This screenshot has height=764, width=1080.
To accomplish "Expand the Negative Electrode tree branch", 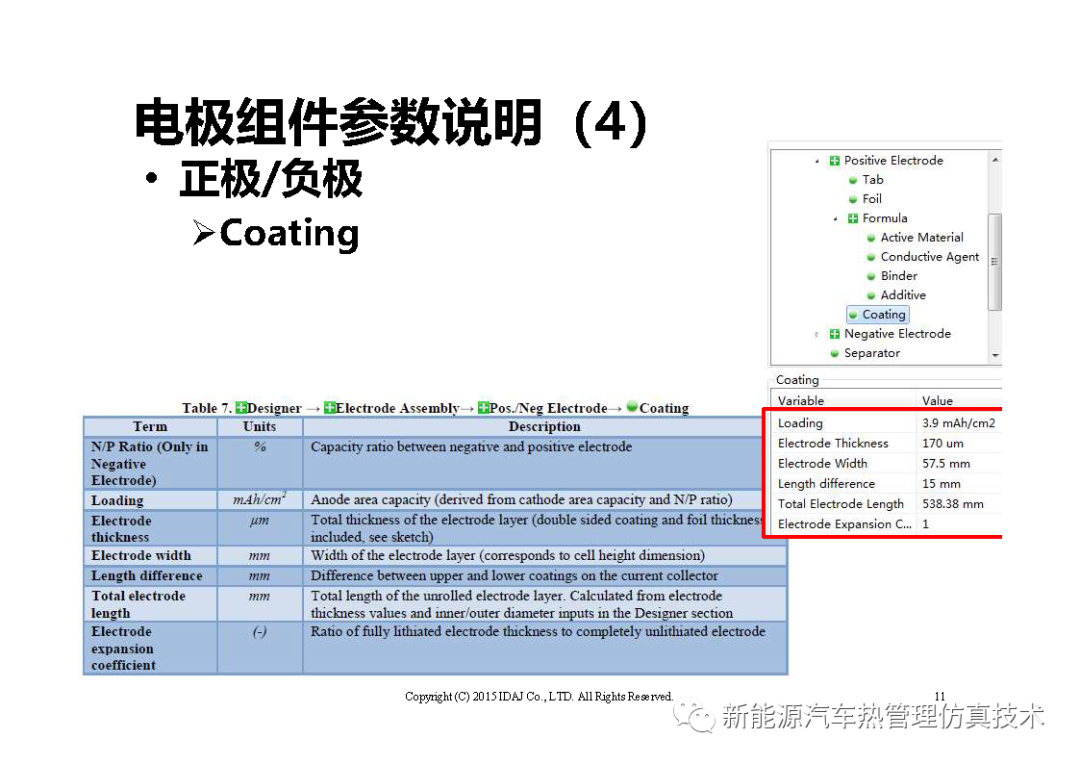I will [817, 335].
